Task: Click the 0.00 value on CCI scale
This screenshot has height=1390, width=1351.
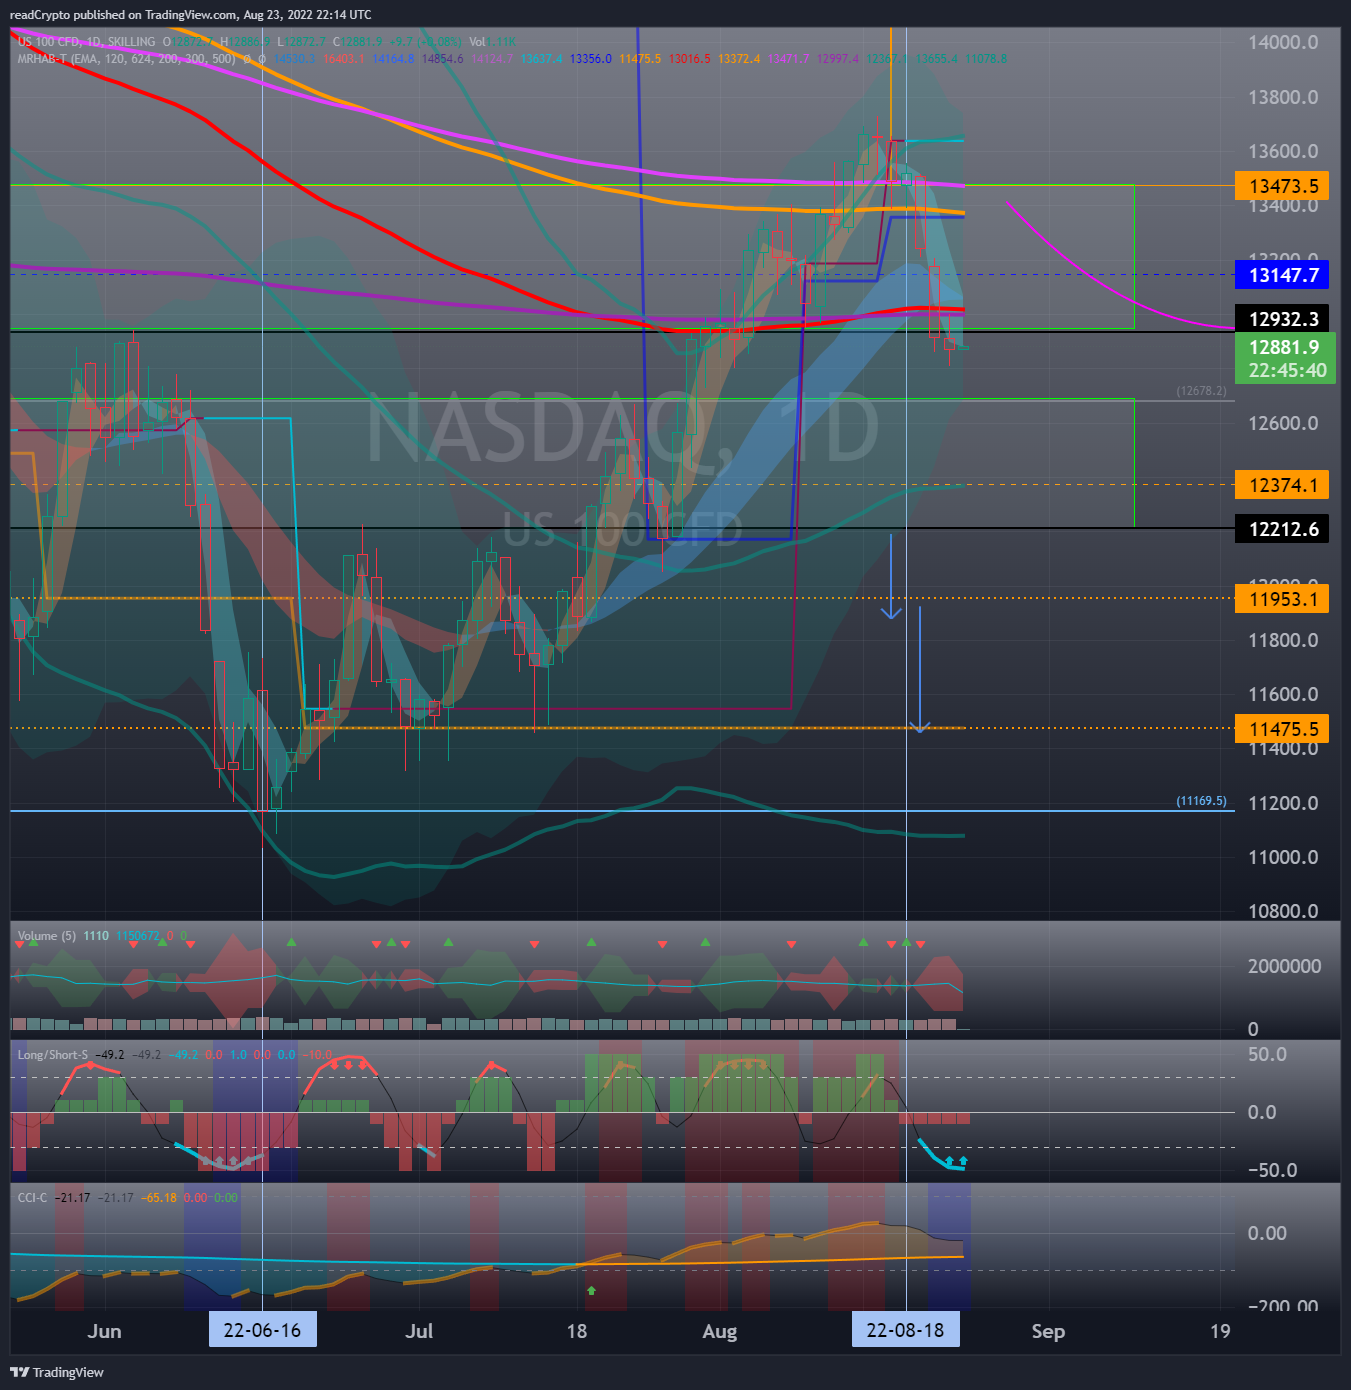Action: 1267,1233
